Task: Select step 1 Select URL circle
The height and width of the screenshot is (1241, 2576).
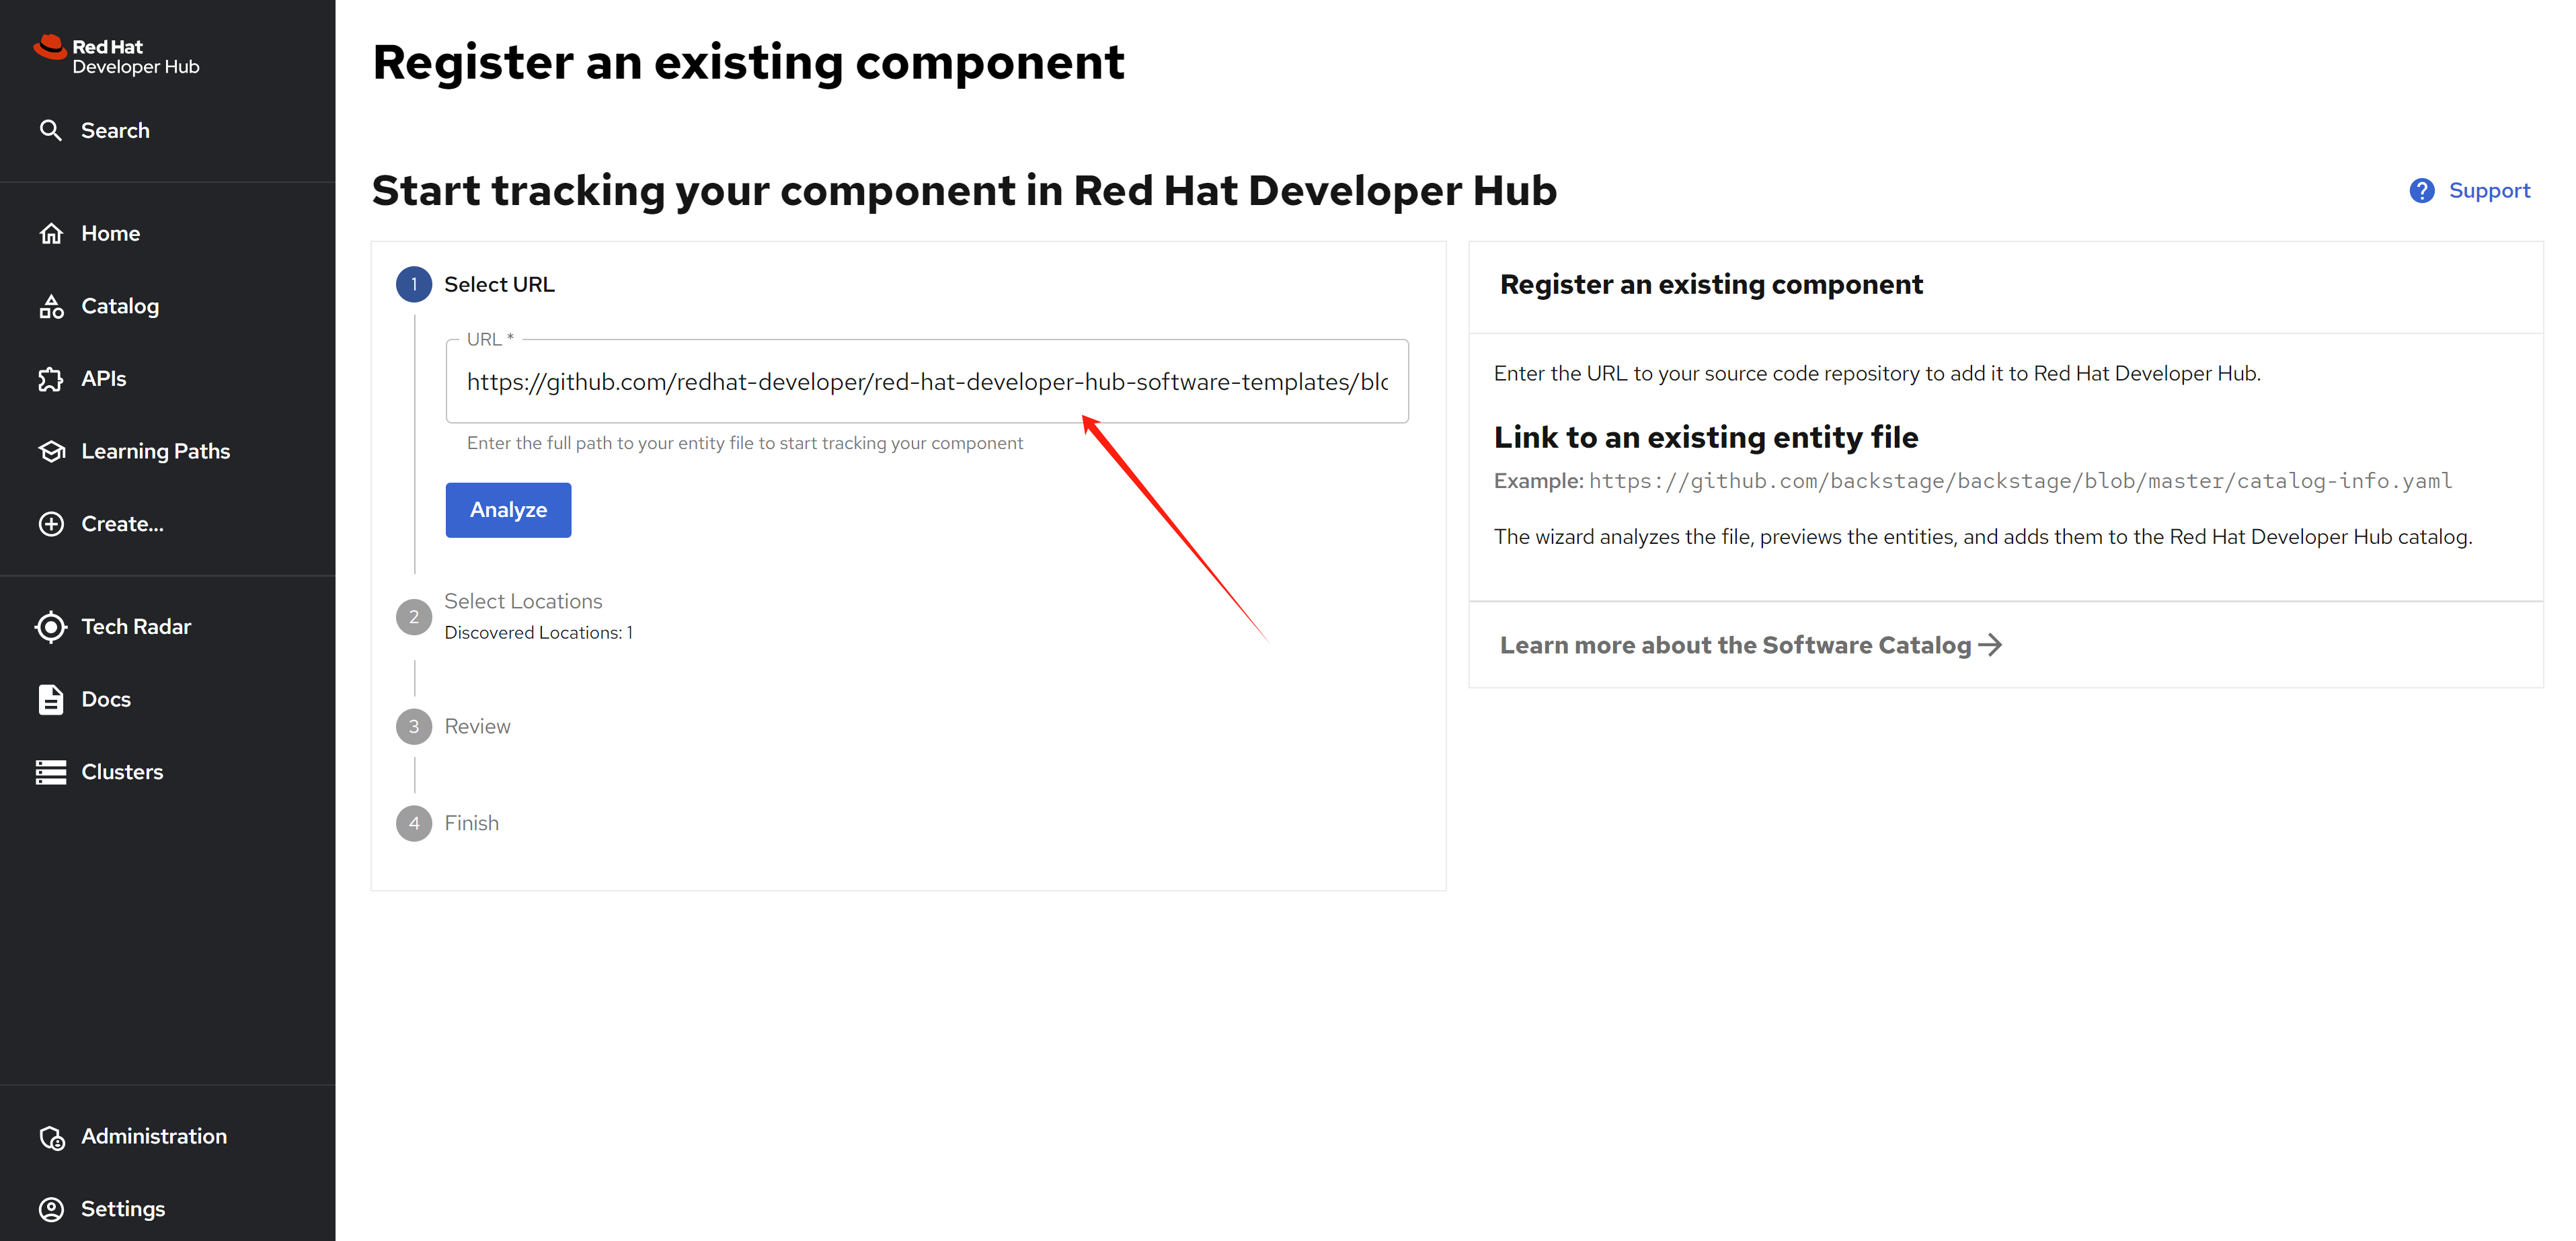Action: point(413,285)
